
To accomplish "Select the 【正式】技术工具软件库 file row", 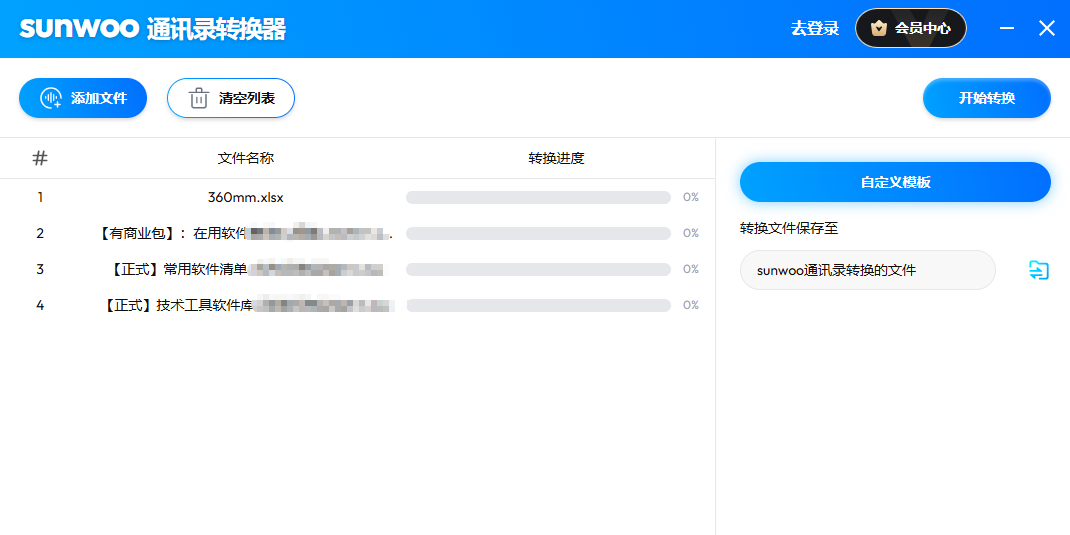I will coord(245,305).
